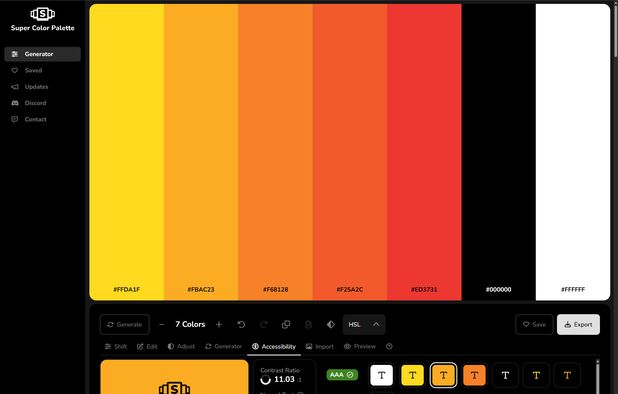Click the #FBAC23 hex code label
The height and width of the screenshot is (394, 618).
coord(201,289)
